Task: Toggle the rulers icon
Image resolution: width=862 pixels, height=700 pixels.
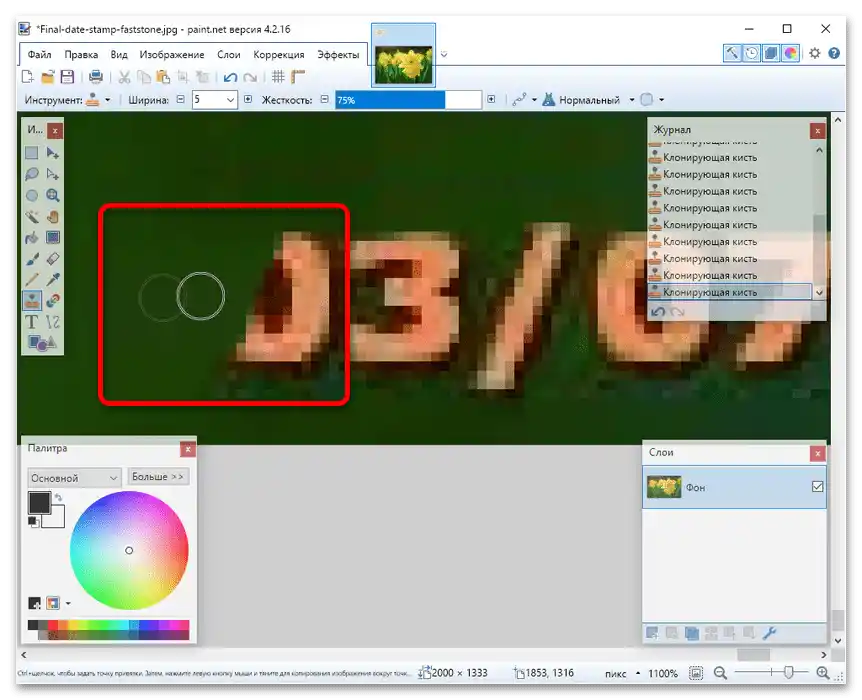Action: click(x=297, y=77)
